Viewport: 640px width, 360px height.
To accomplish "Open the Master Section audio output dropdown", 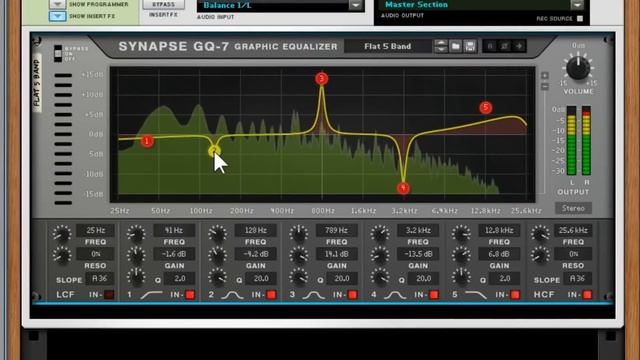I will [577, 5].
